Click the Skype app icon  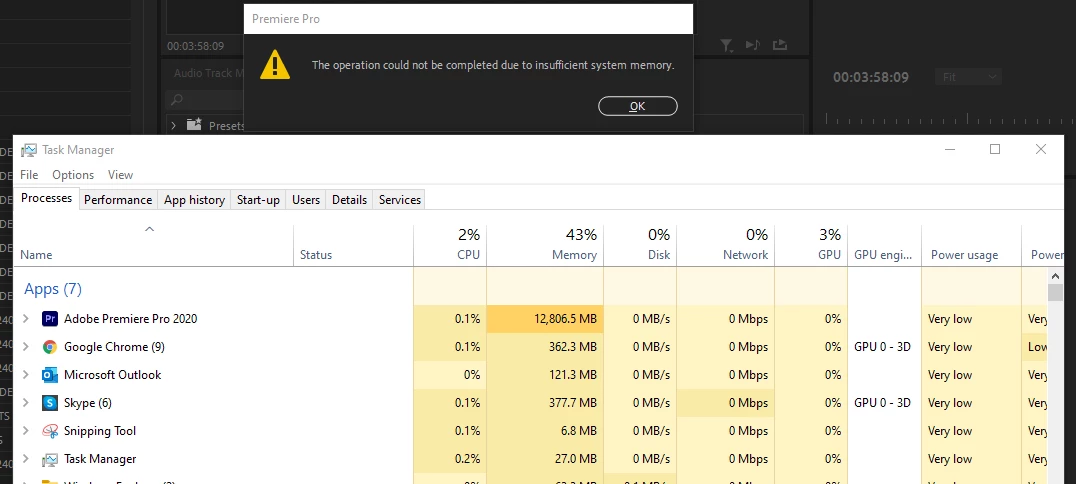[x=50, y=403]
